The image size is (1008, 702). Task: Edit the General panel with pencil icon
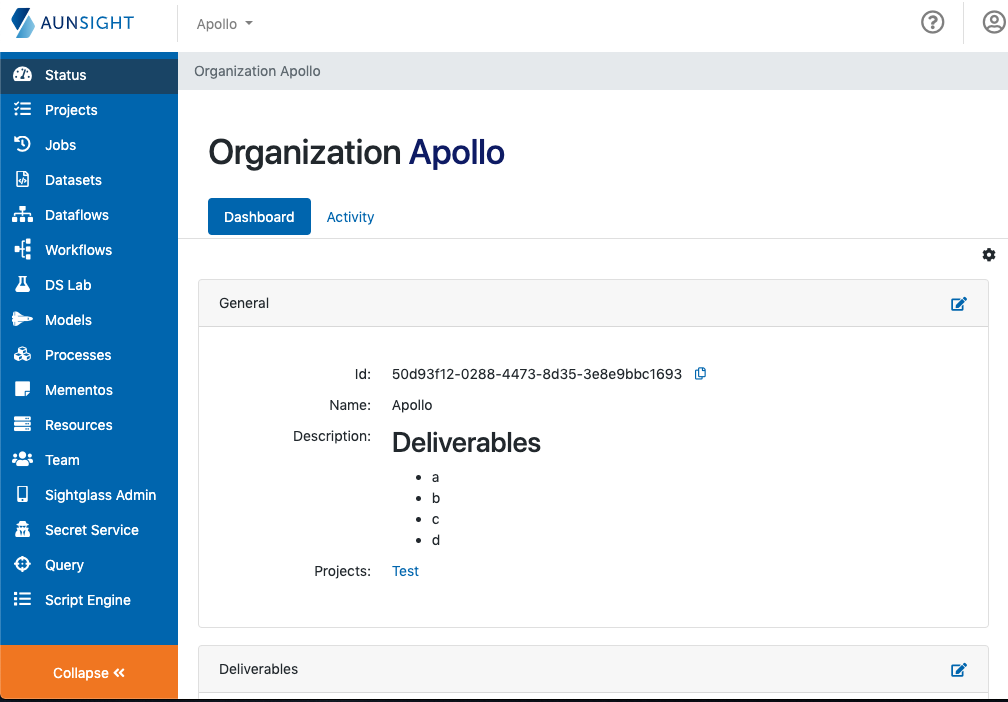958,304
